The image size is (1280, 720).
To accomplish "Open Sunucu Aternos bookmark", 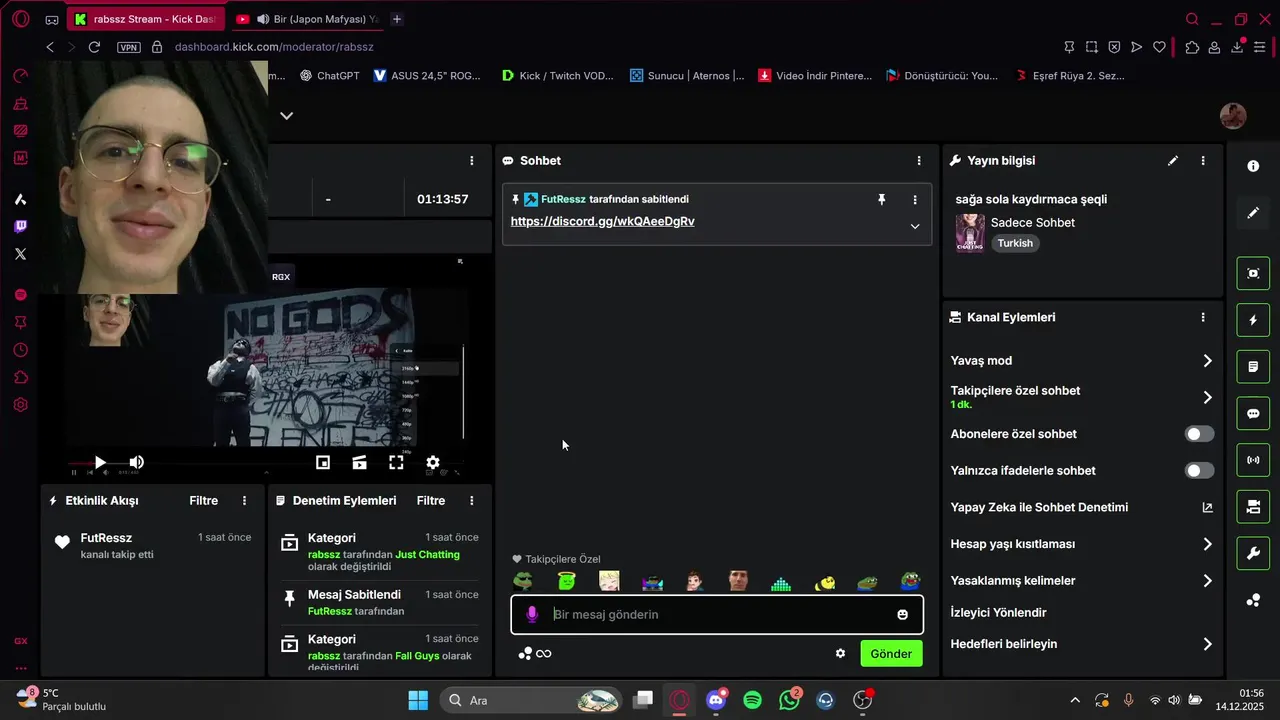I will 687,75.
